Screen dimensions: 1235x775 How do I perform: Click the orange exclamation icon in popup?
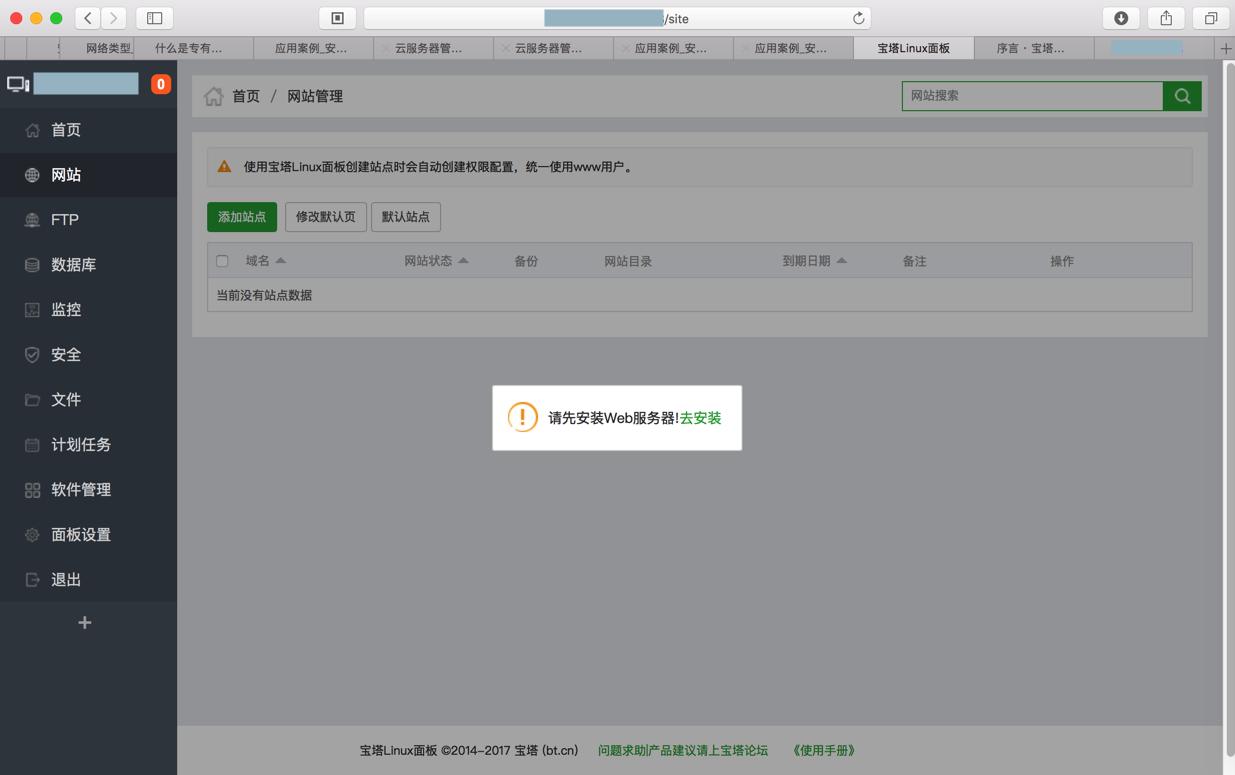(x=522, y=417)
